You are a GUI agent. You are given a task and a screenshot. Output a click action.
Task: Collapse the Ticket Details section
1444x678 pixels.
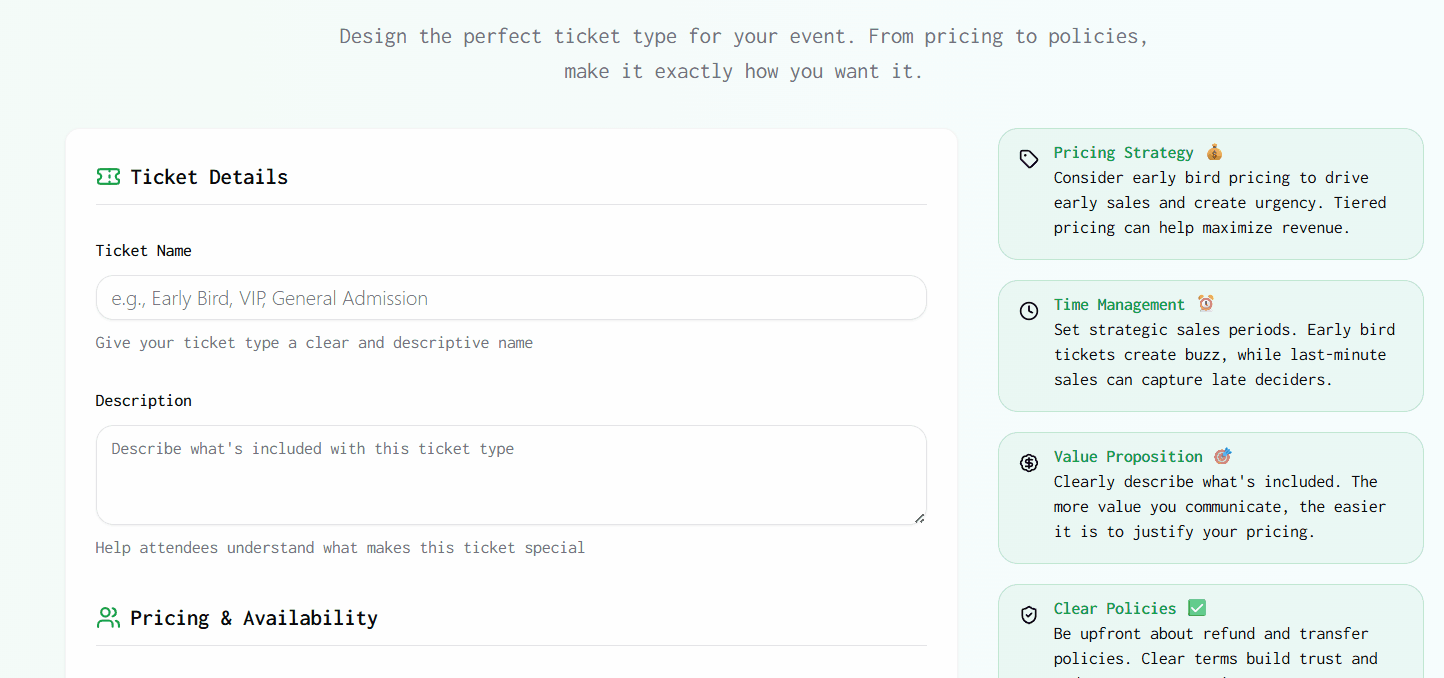(209, 176)
